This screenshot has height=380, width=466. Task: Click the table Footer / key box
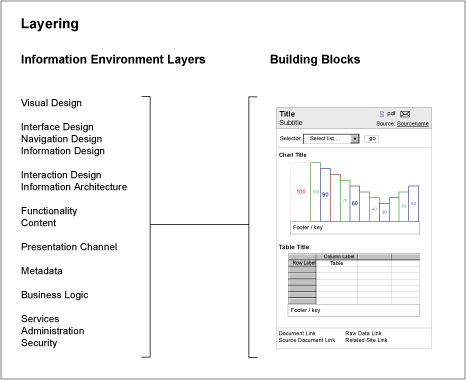click(353, 310)
